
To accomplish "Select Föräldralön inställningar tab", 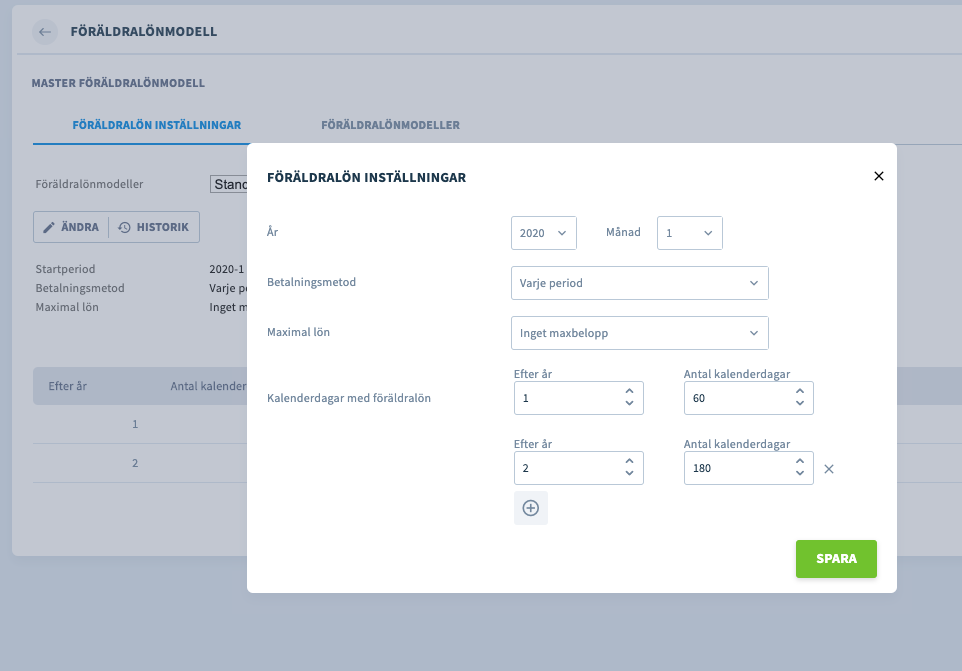I will pyautogui.click(x=156, y=125).
